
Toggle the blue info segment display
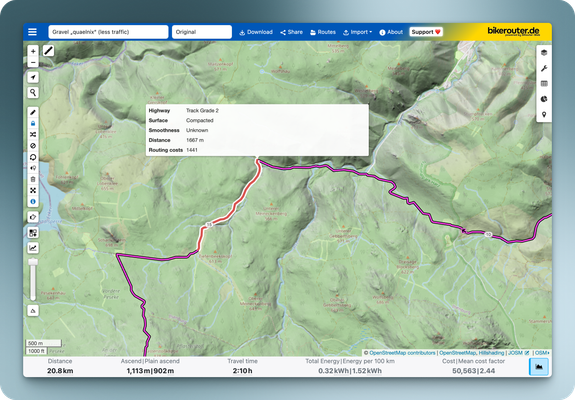[x=33, y=202]
